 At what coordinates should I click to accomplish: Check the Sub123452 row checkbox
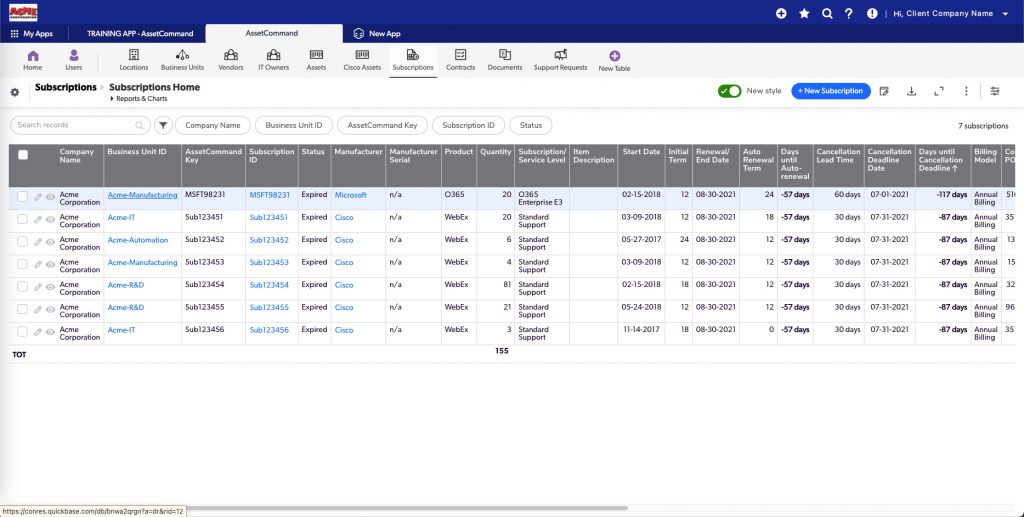(x=23, y=242)
